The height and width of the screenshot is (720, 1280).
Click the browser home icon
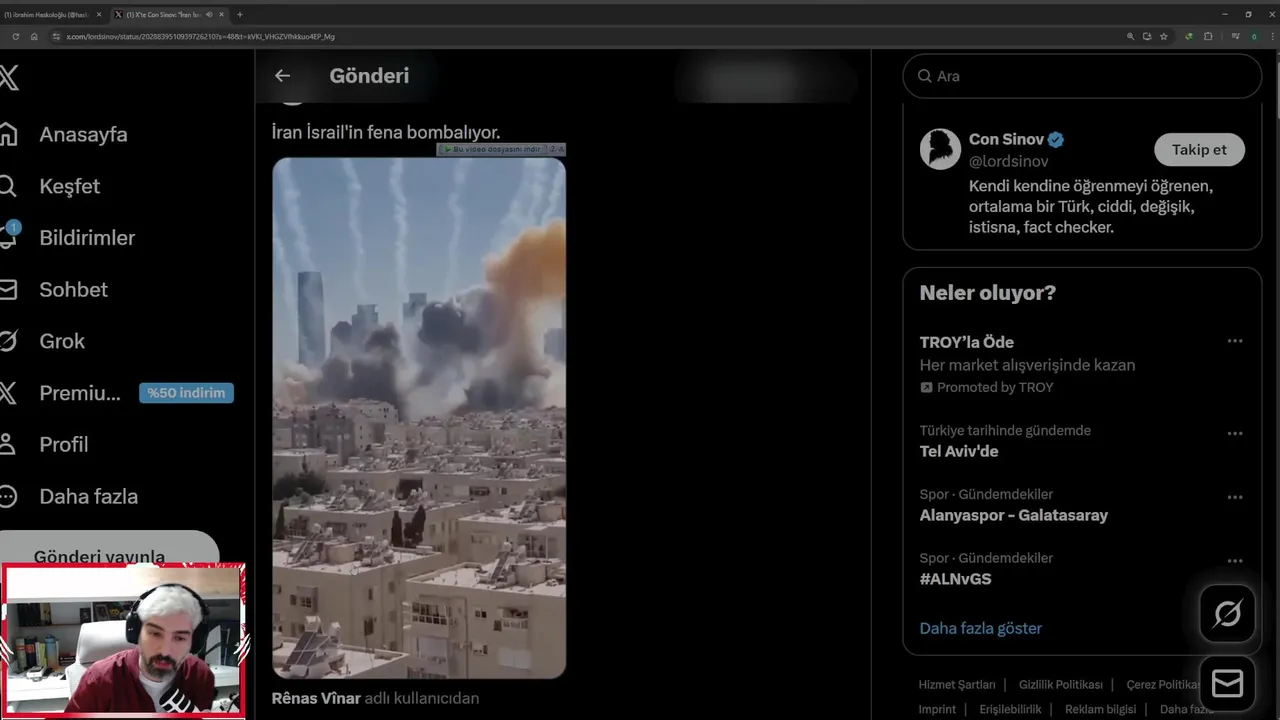pos(34,36)
